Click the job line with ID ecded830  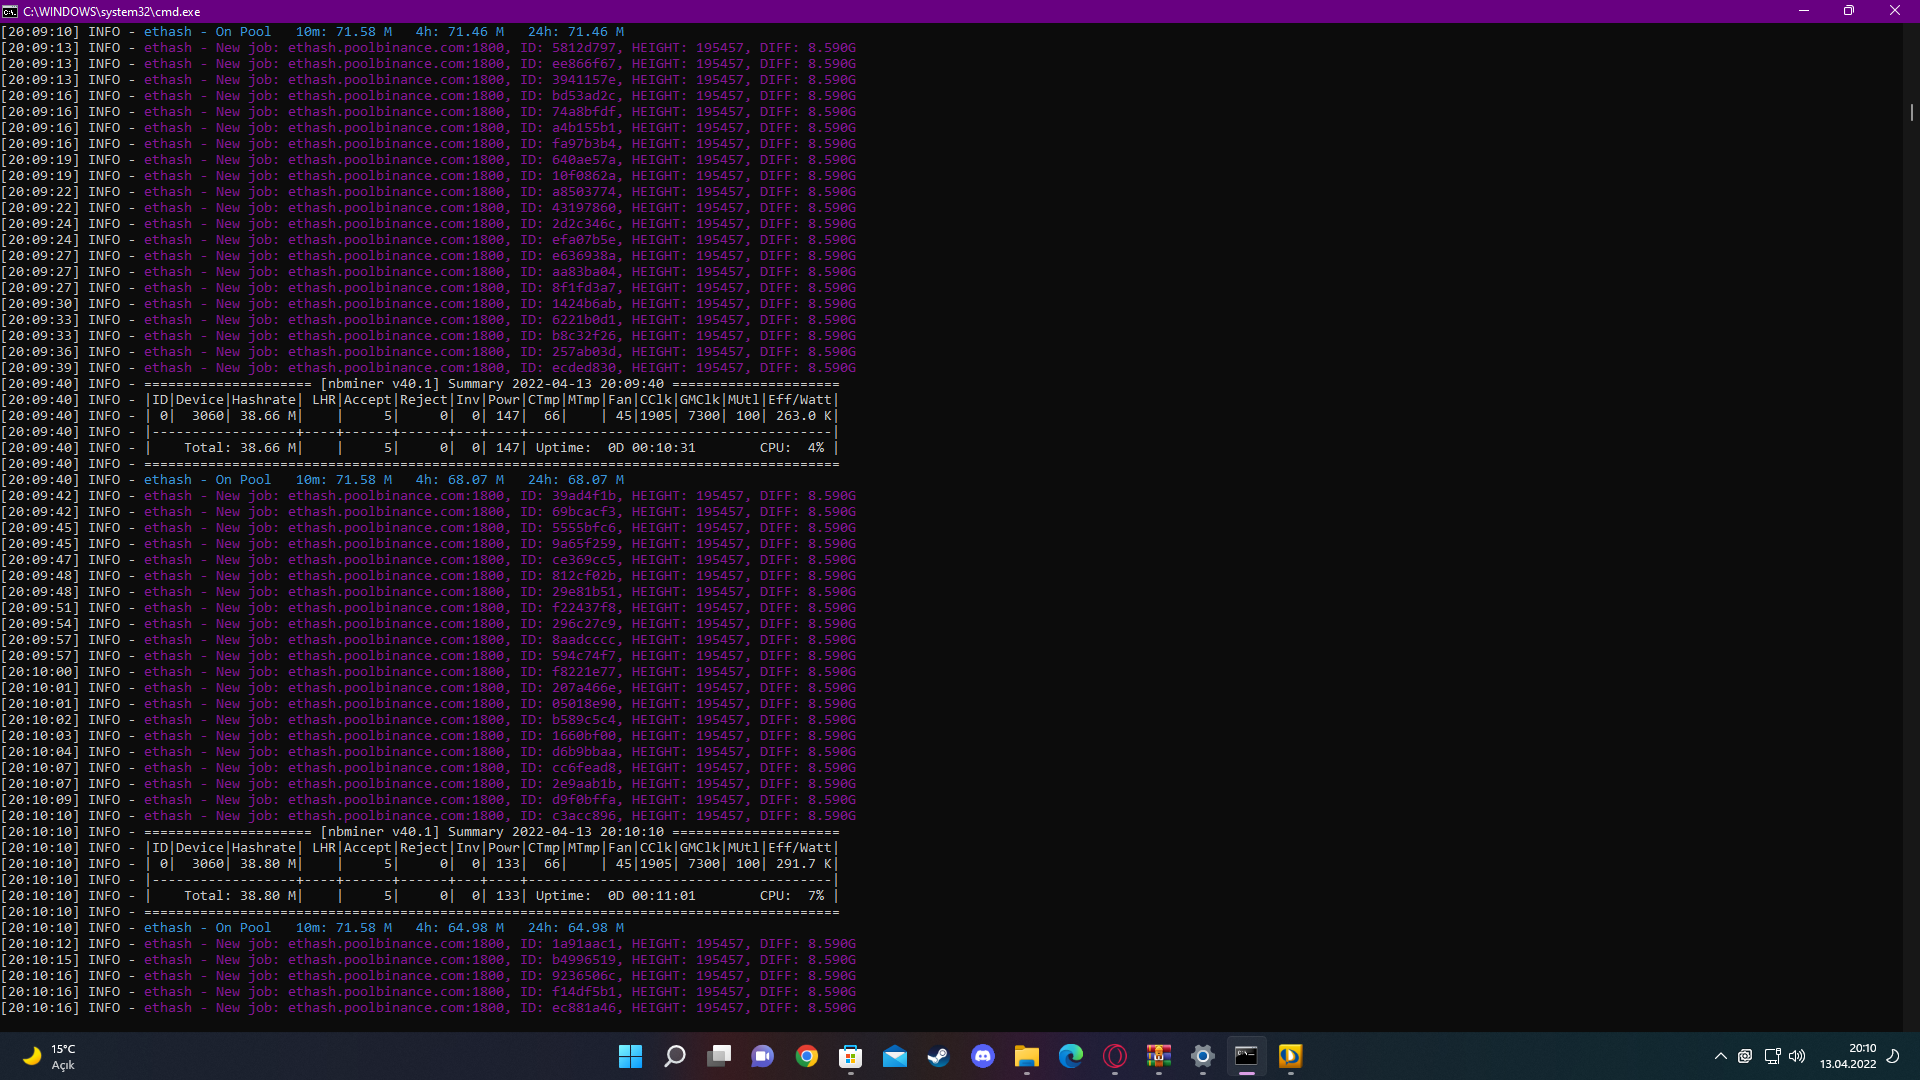[428, 368]
